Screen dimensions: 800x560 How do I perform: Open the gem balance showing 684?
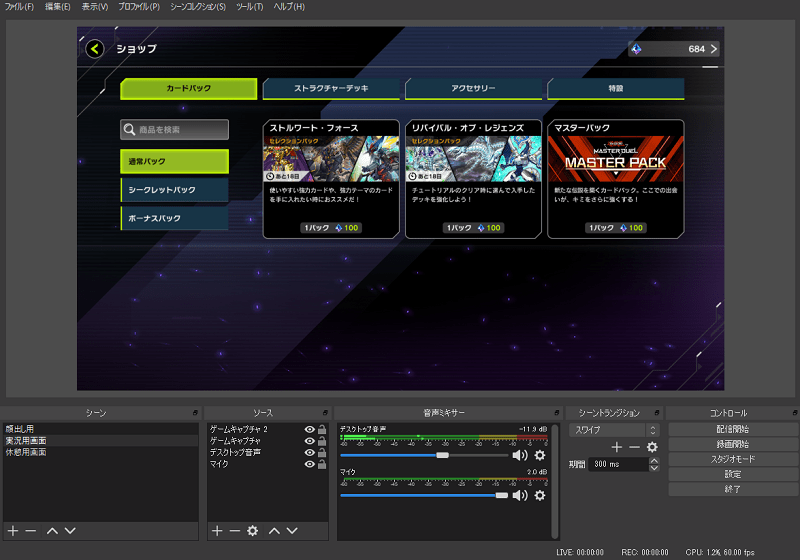(673, 49)
